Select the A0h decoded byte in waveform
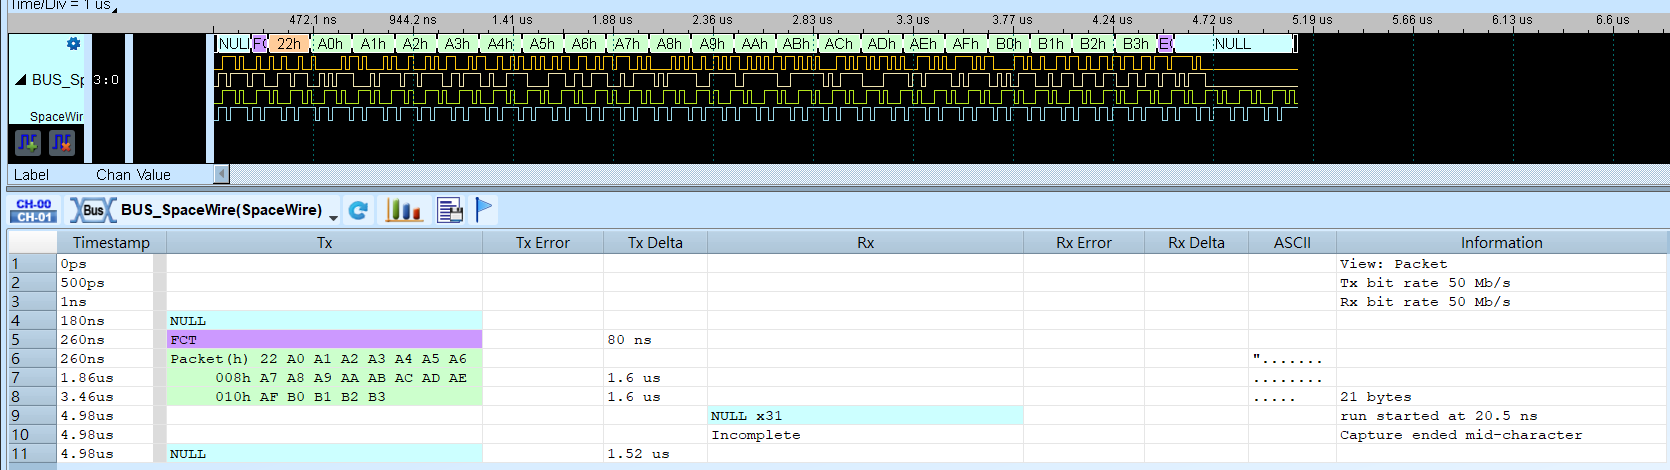The width and height of the screenshot is (1670, 470). 331,44
